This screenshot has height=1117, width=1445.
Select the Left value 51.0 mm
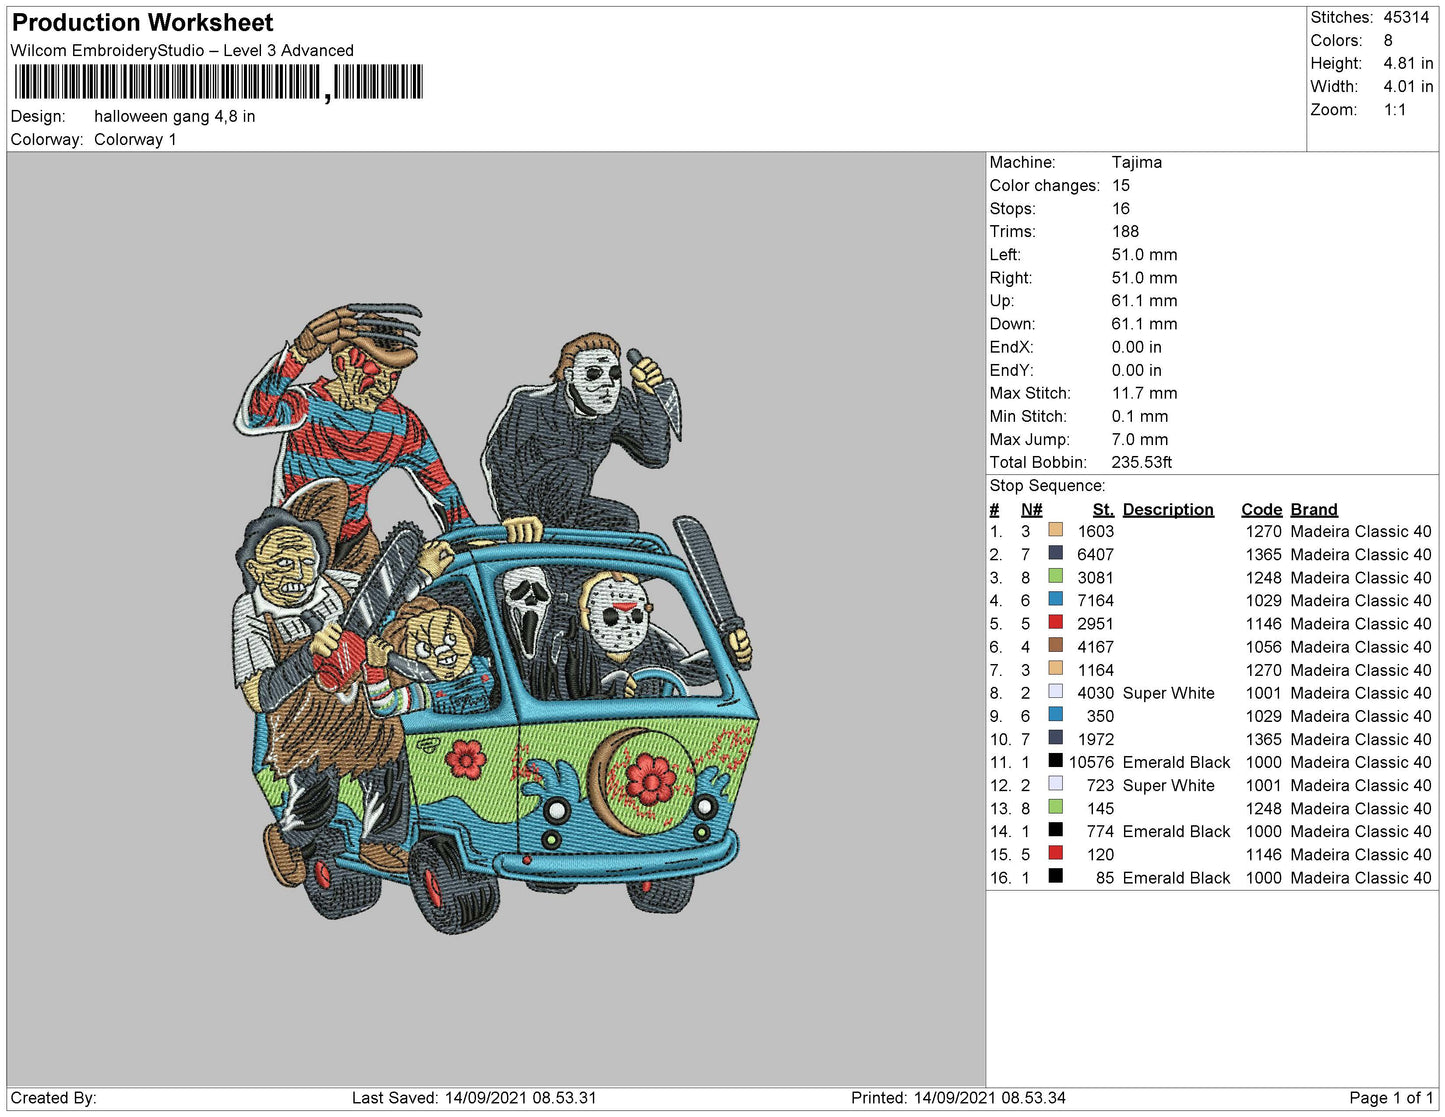coord(1145,254)
